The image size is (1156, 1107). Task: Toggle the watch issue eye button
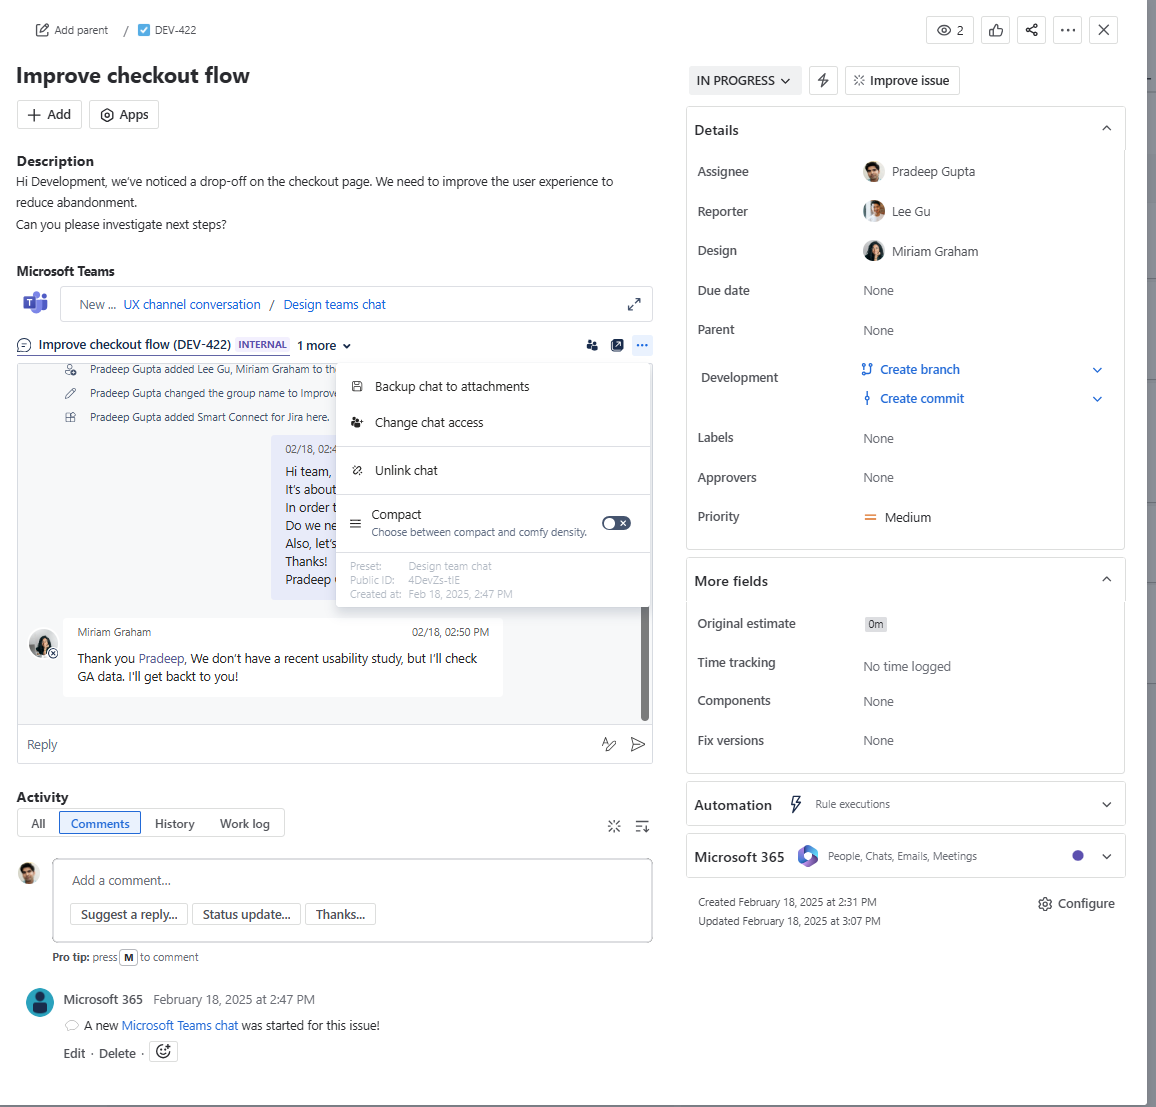point(950,30)
